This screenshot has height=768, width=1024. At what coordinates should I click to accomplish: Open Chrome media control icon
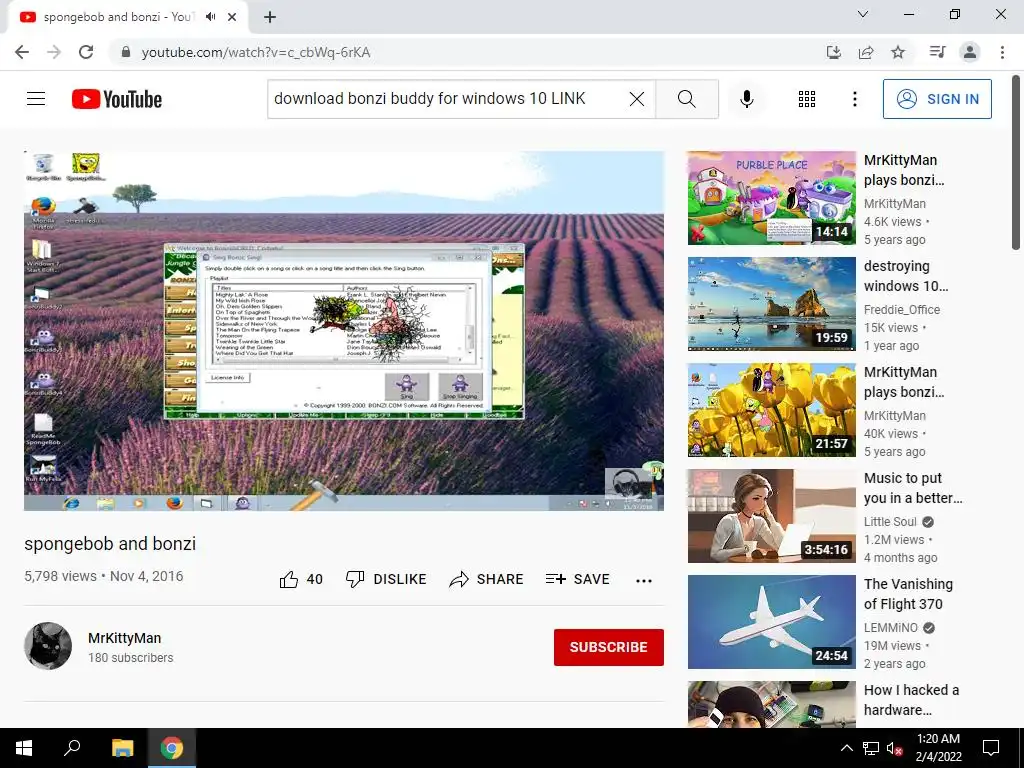coord(937,52)
